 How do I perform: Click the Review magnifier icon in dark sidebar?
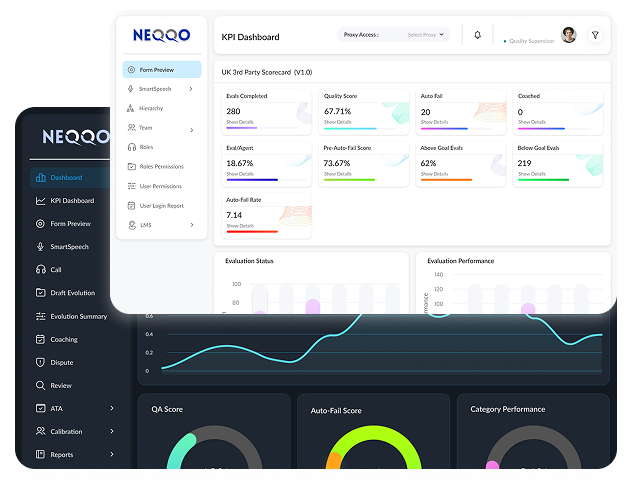[40, 385]
